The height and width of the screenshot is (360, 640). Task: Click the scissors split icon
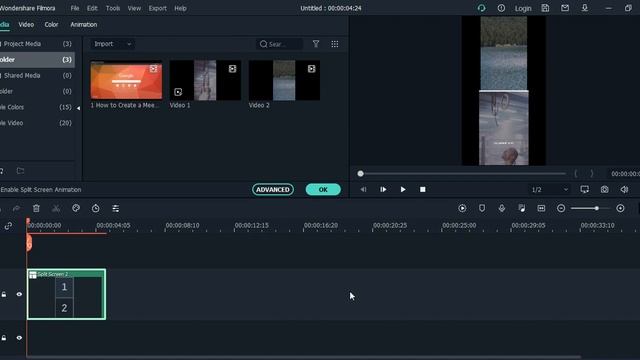[x=56, y=209]
